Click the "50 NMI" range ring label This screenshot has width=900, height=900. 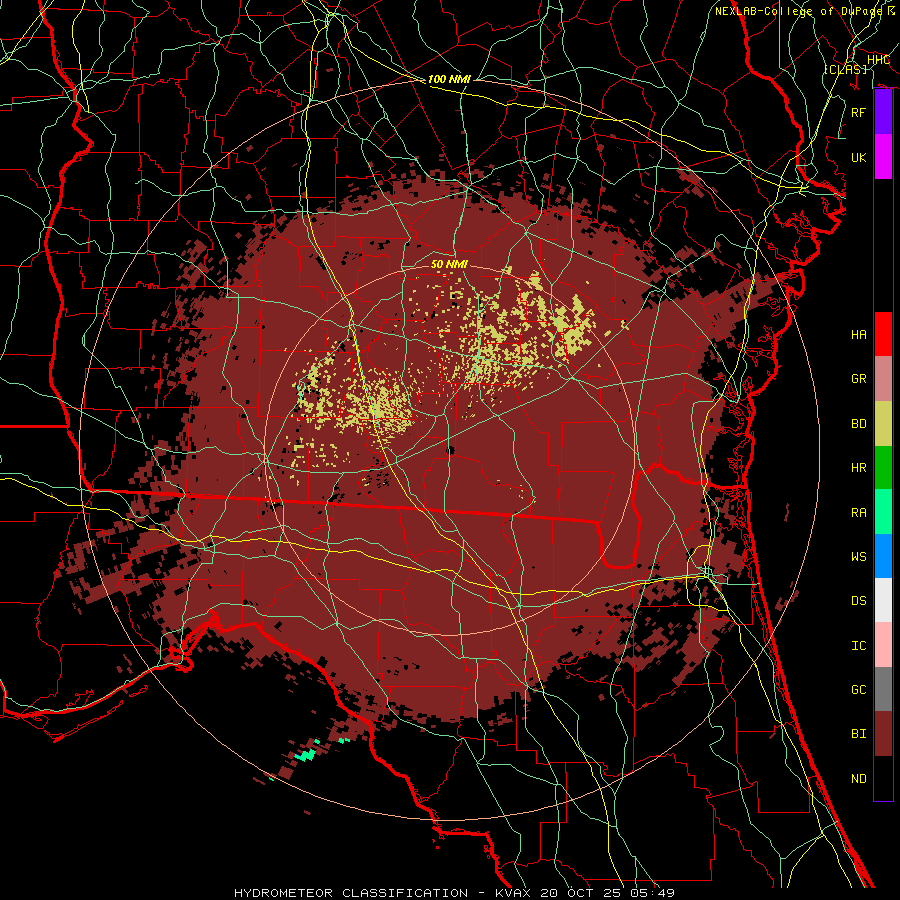(x=449, y=264)
